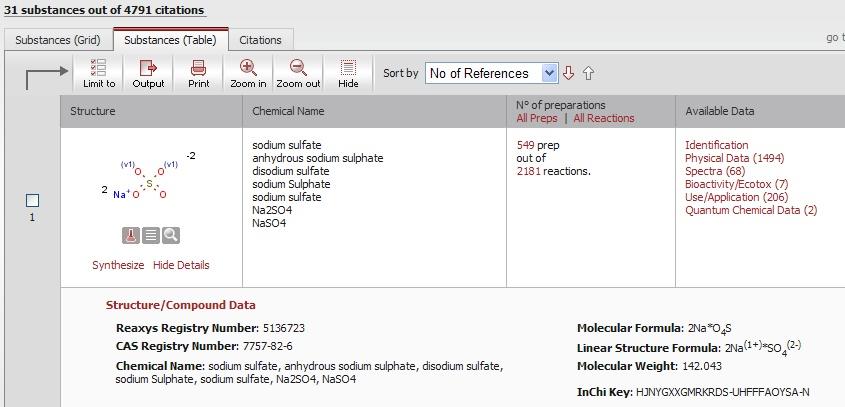Open the Citations tab
Viewport: 845px width, 407px height.
click(260, 40)
